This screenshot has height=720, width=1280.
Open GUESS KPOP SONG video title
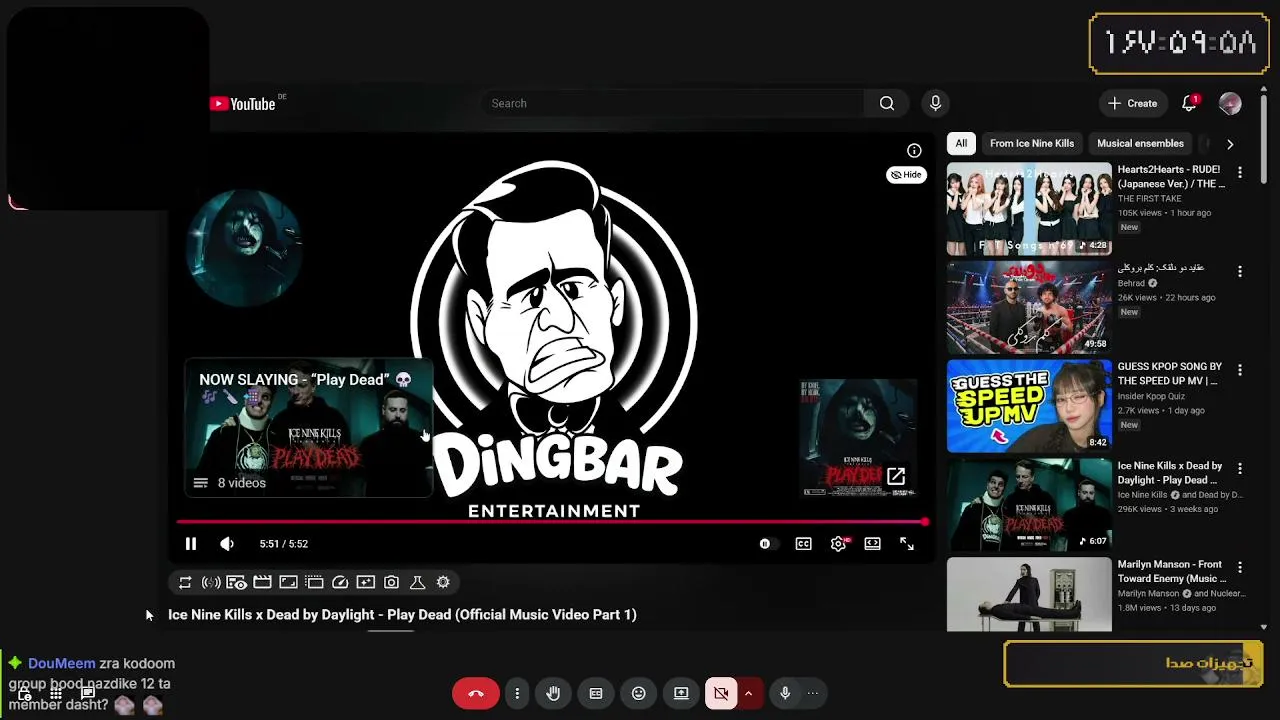tap(1170, 374)
